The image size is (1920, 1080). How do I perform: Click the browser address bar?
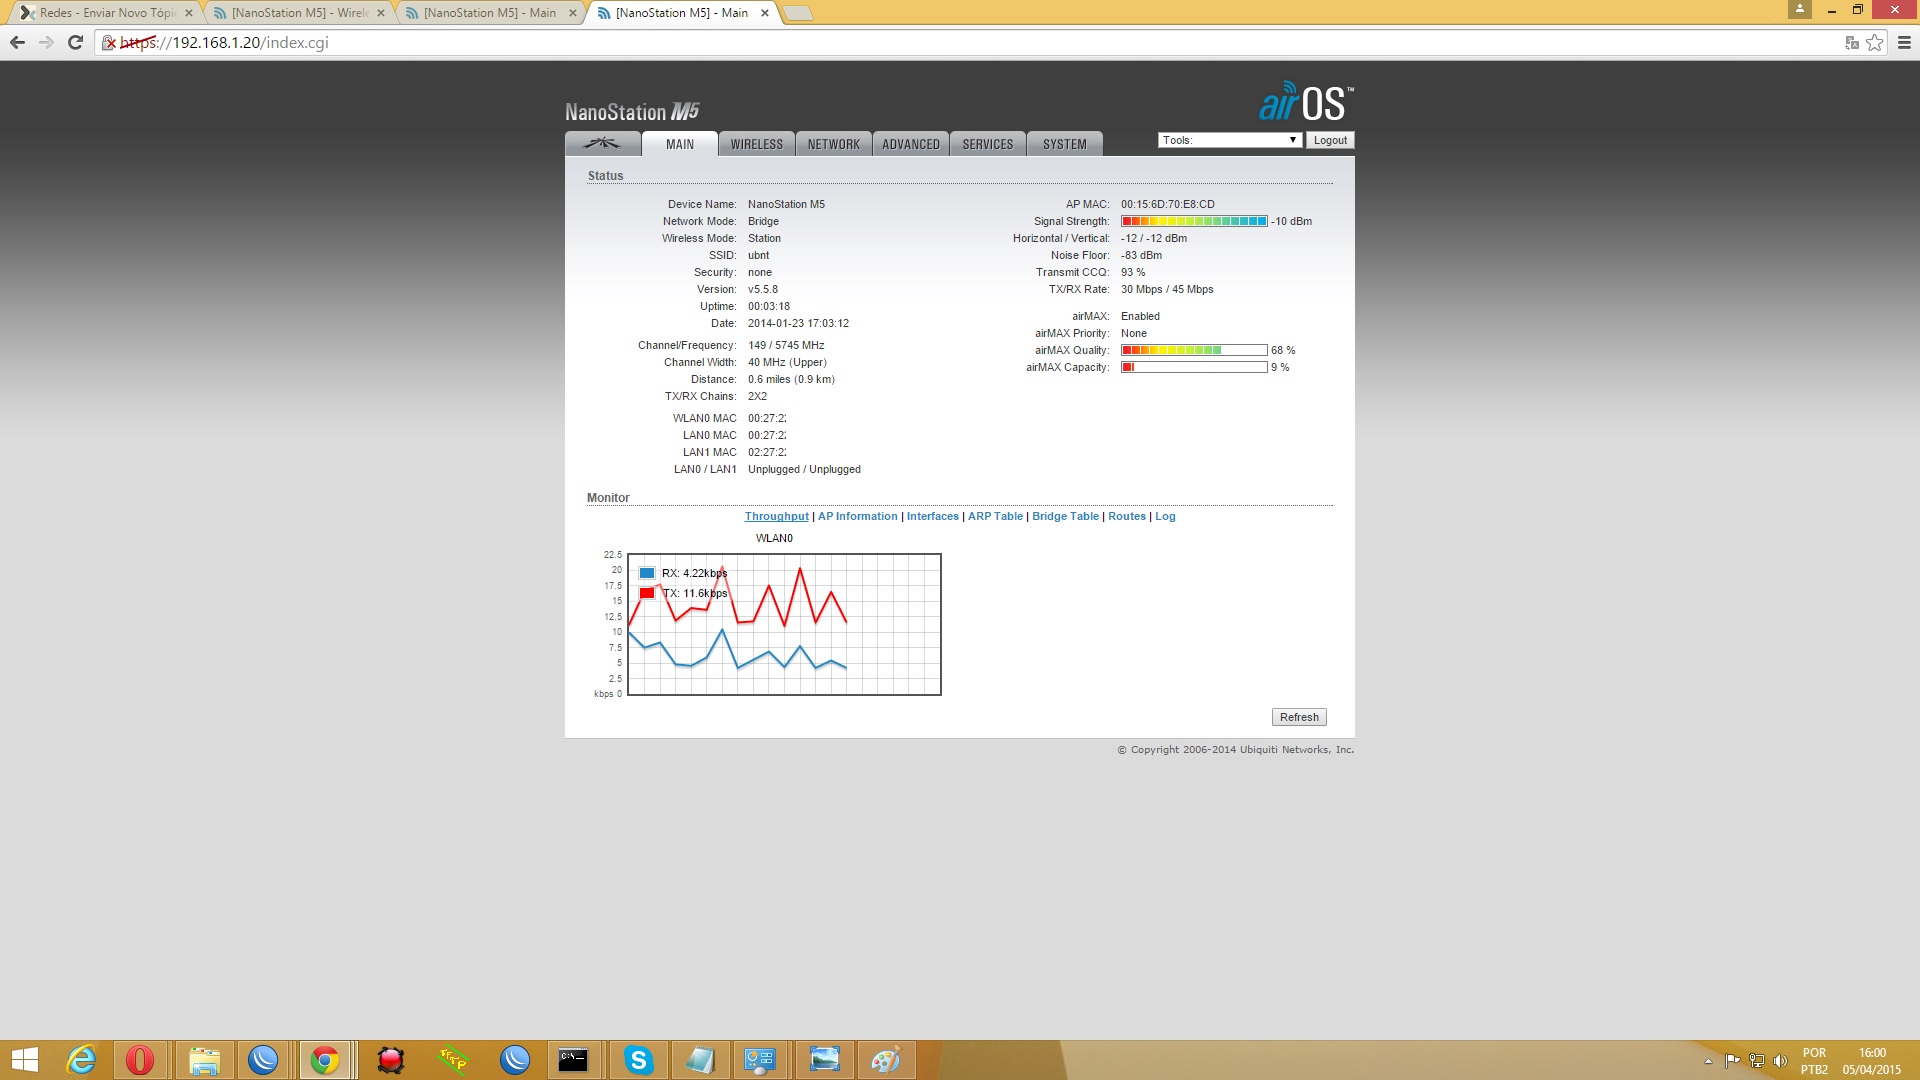(900, 42)
